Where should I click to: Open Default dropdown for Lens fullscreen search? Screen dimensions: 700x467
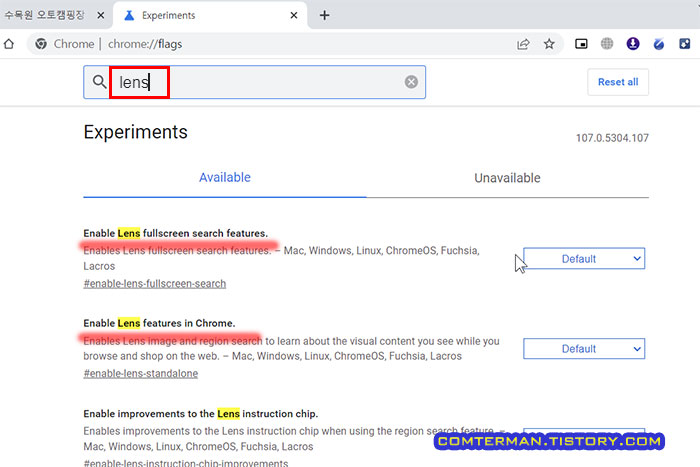(x=584, y=259)
